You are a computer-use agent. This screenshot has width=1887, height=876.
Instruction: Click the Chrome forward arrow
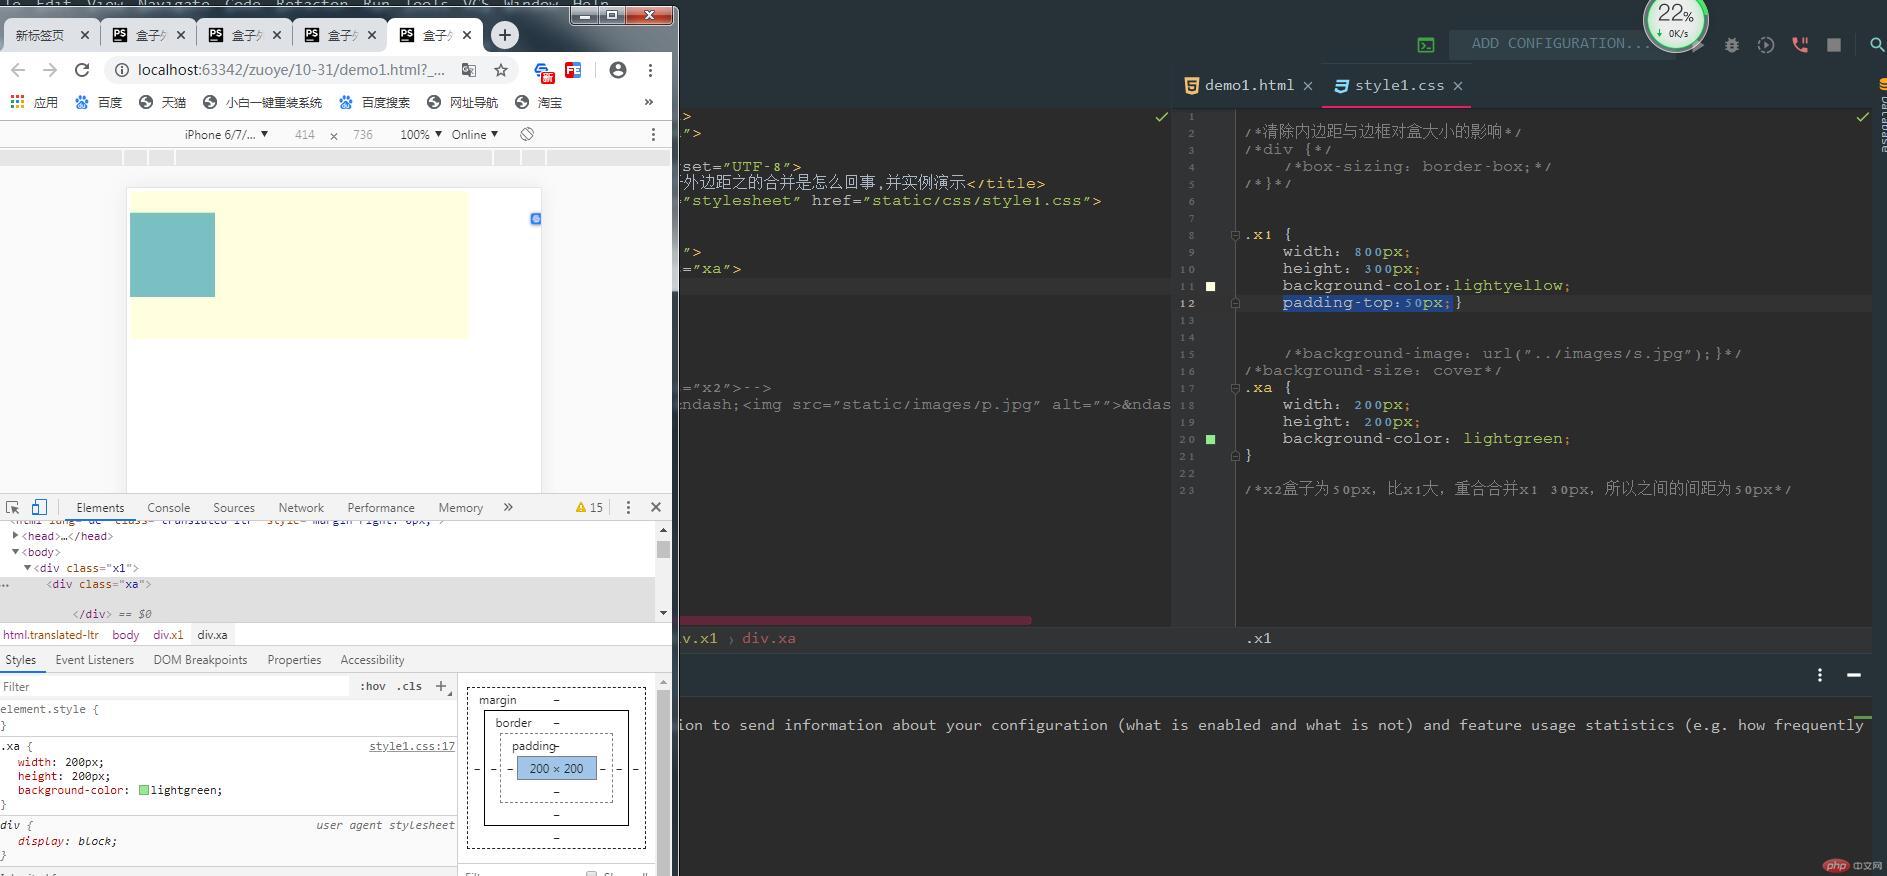(x=50, y=70)
